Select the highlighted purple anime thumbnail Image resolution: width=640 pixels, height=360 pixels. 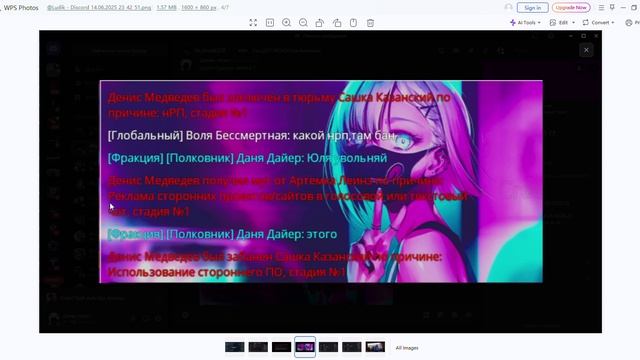pyautogui.click(x=305, y=347)
